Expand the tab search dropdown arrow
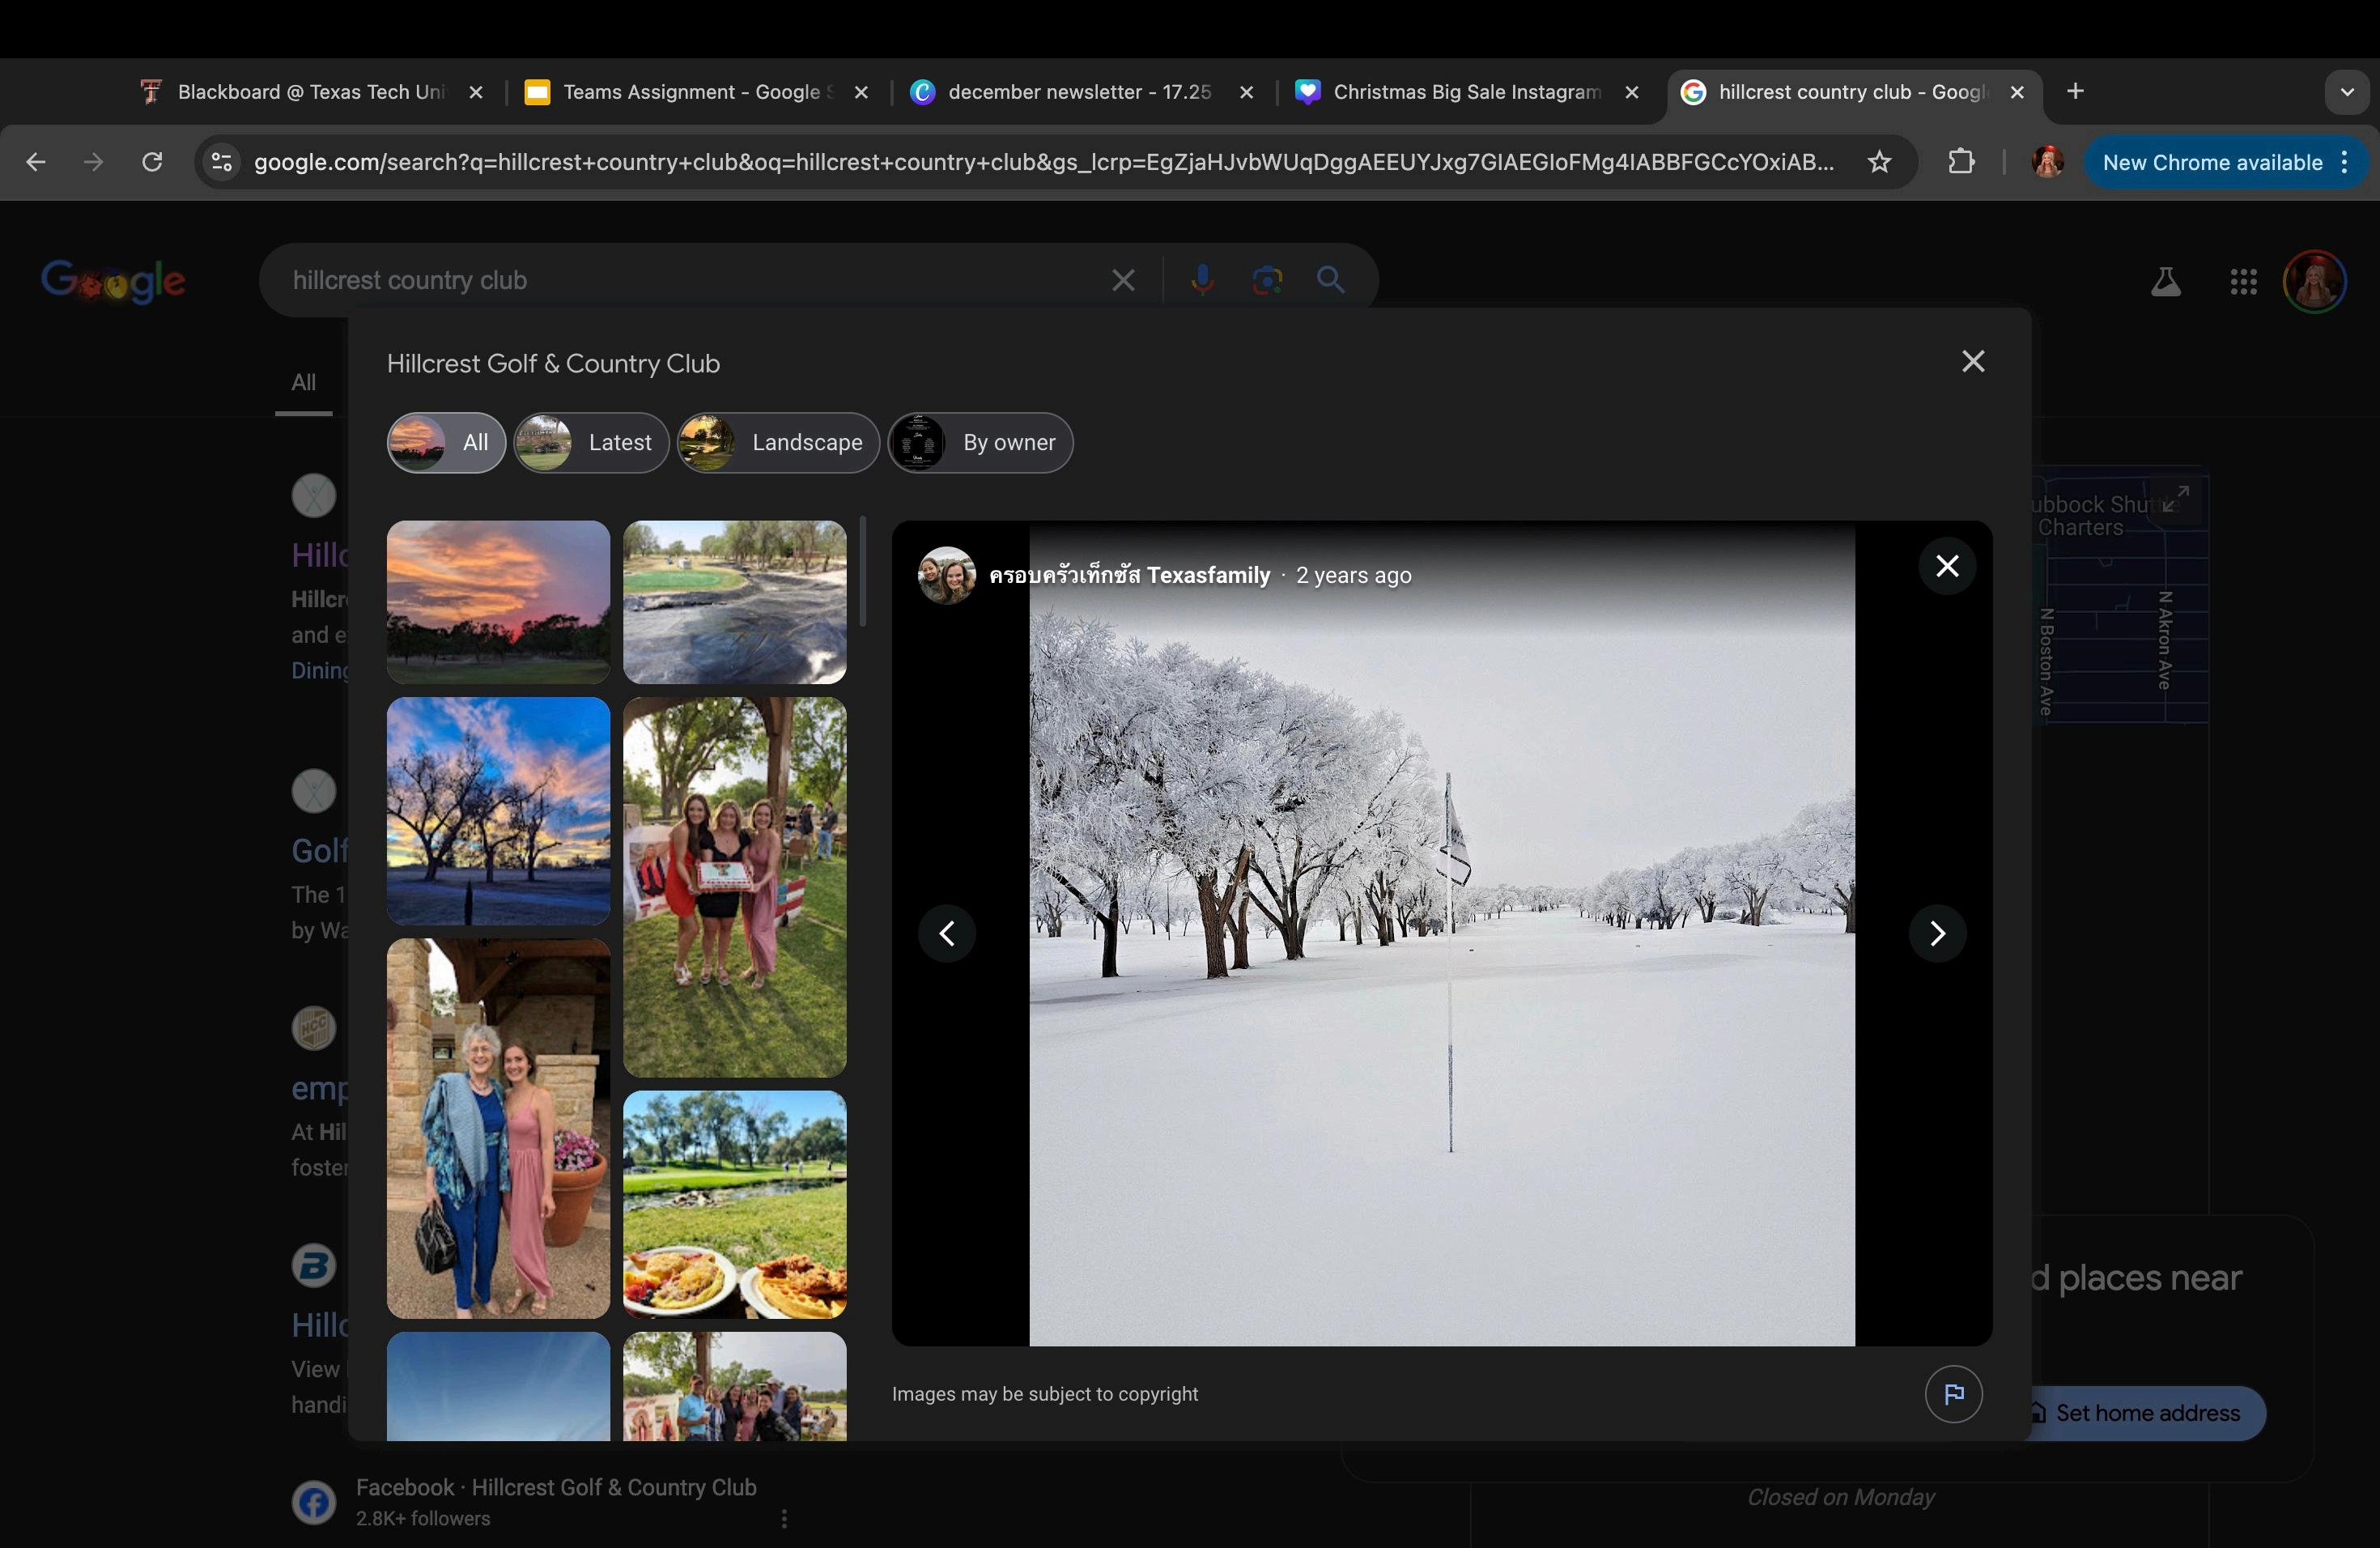 [x=2346, y=92]
